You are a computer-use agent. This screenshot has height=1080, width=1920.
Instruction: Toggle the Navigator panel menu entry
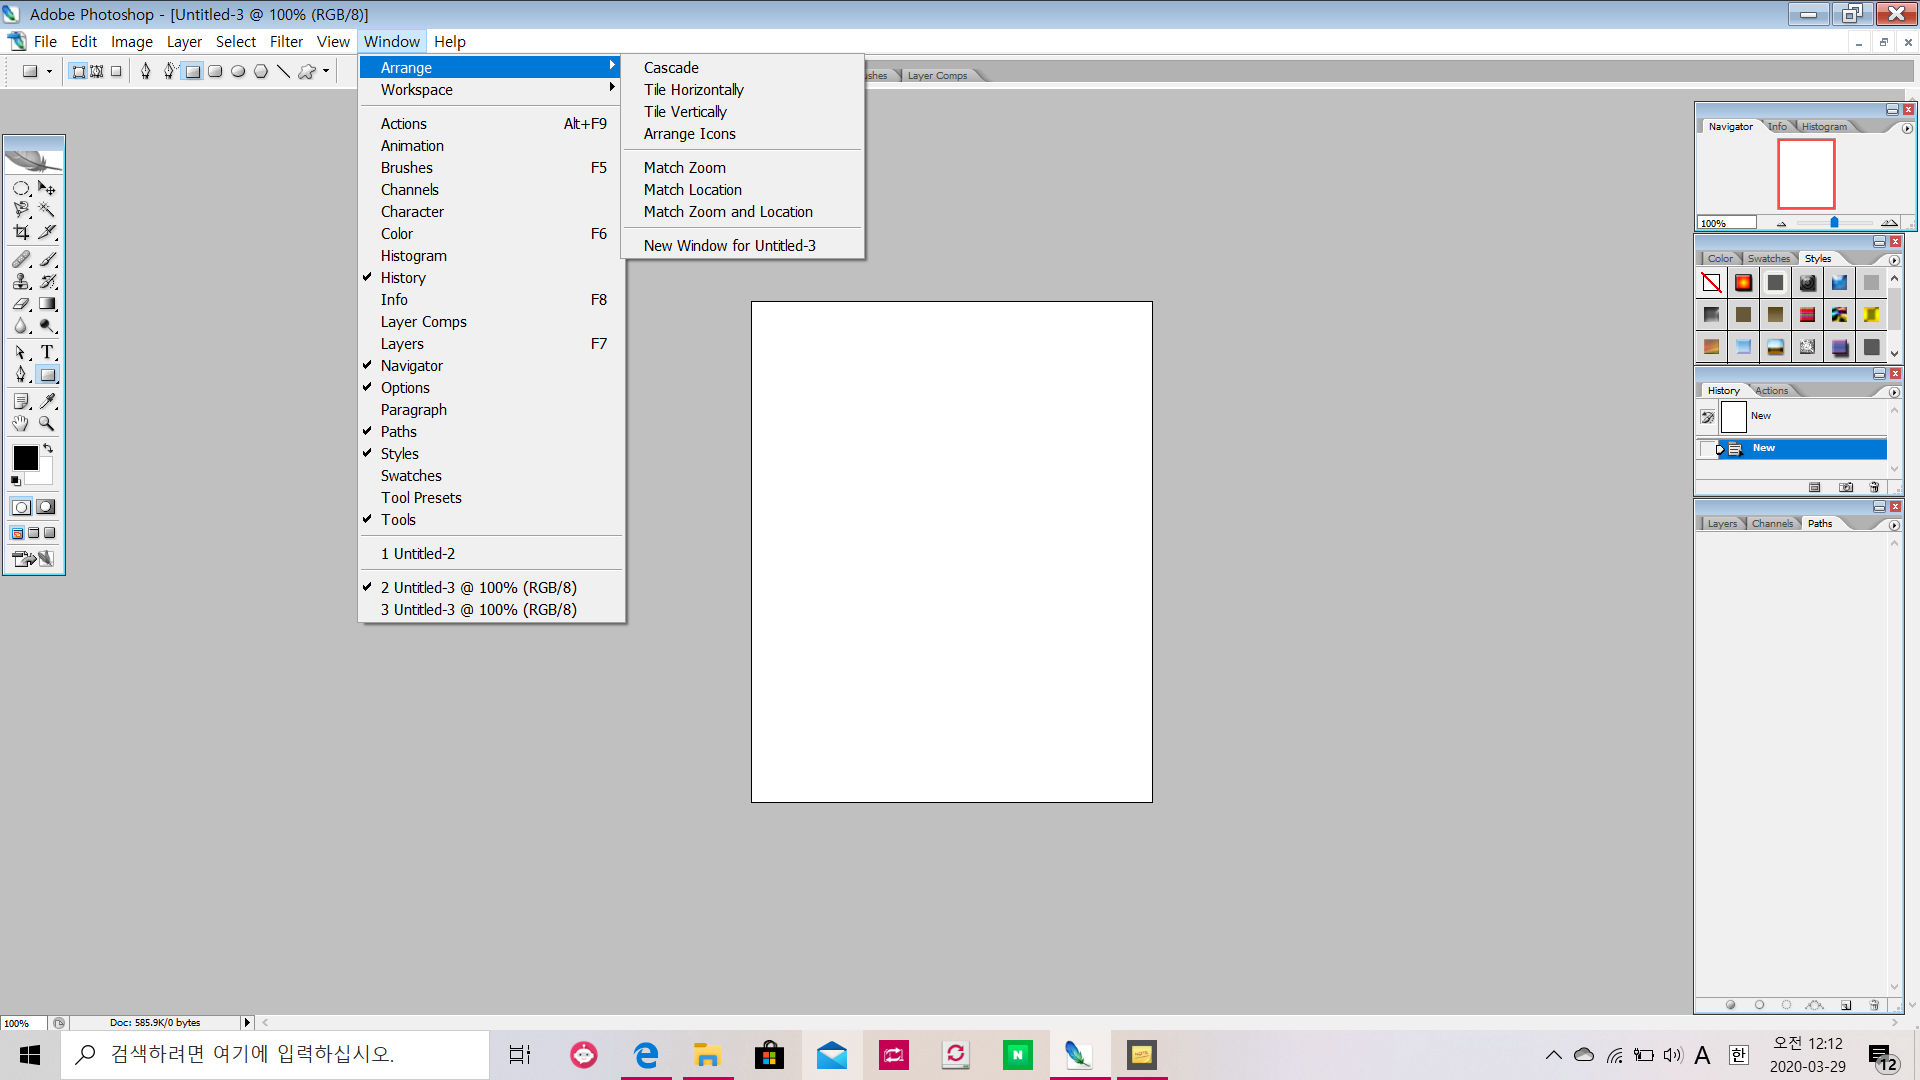pos(411,366)
